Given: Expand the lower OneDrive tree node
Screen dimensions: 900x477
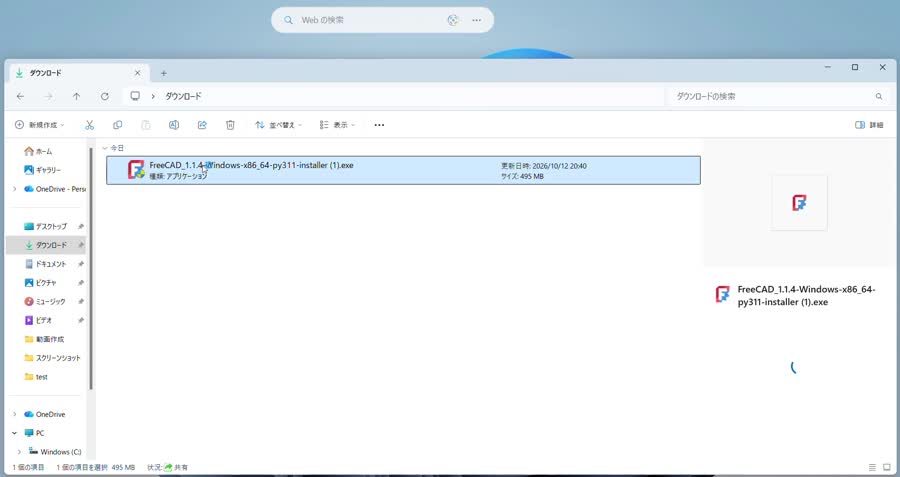Looking at the screenshot, I should tap(15, 414).
